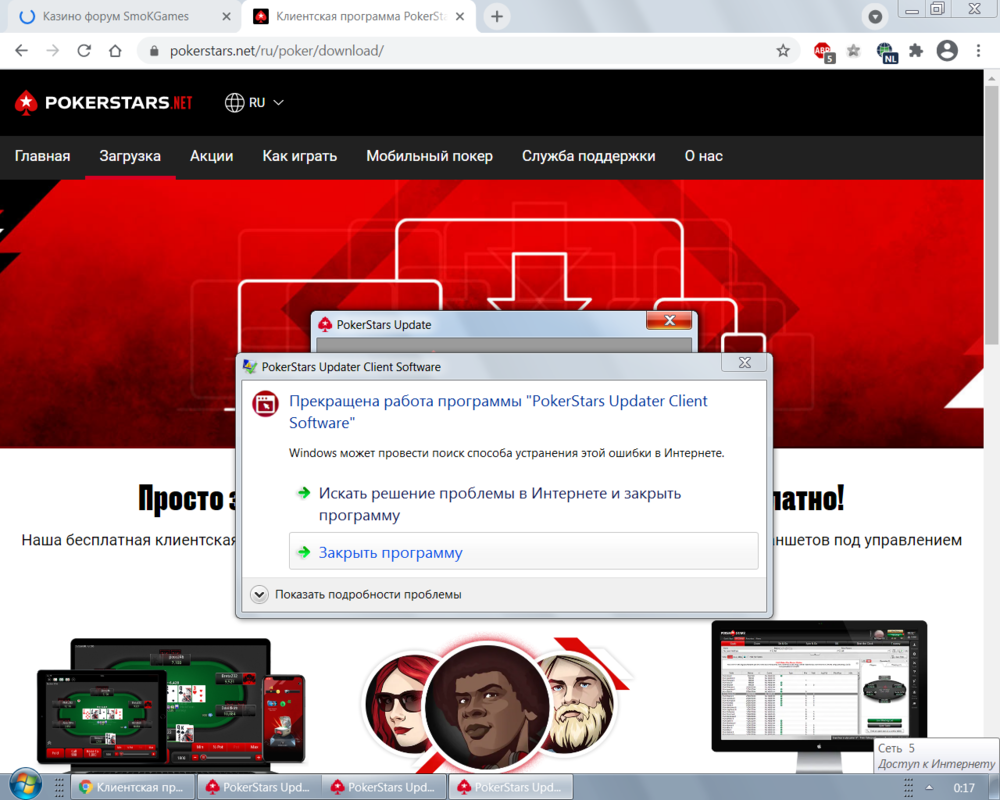Open the Как играть menu item

pos(300,156)
